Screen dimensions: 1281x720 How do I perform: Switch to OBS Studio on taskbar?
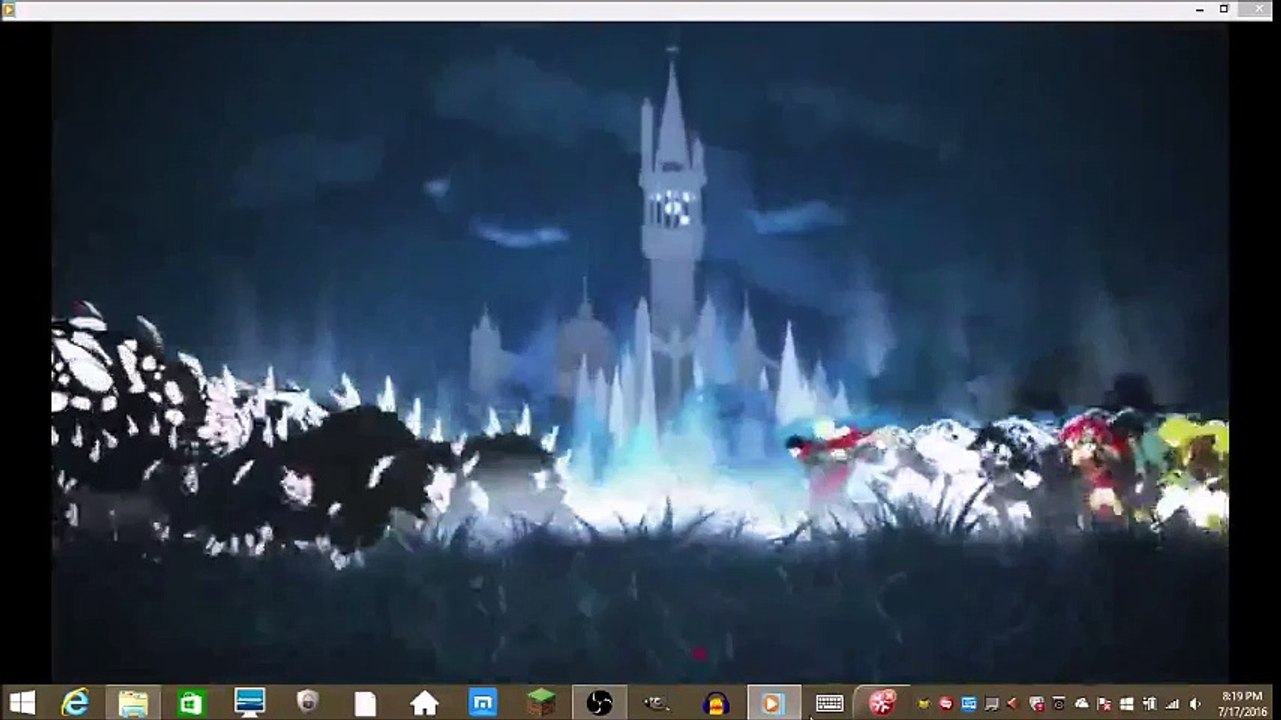(x=599, y=703)
